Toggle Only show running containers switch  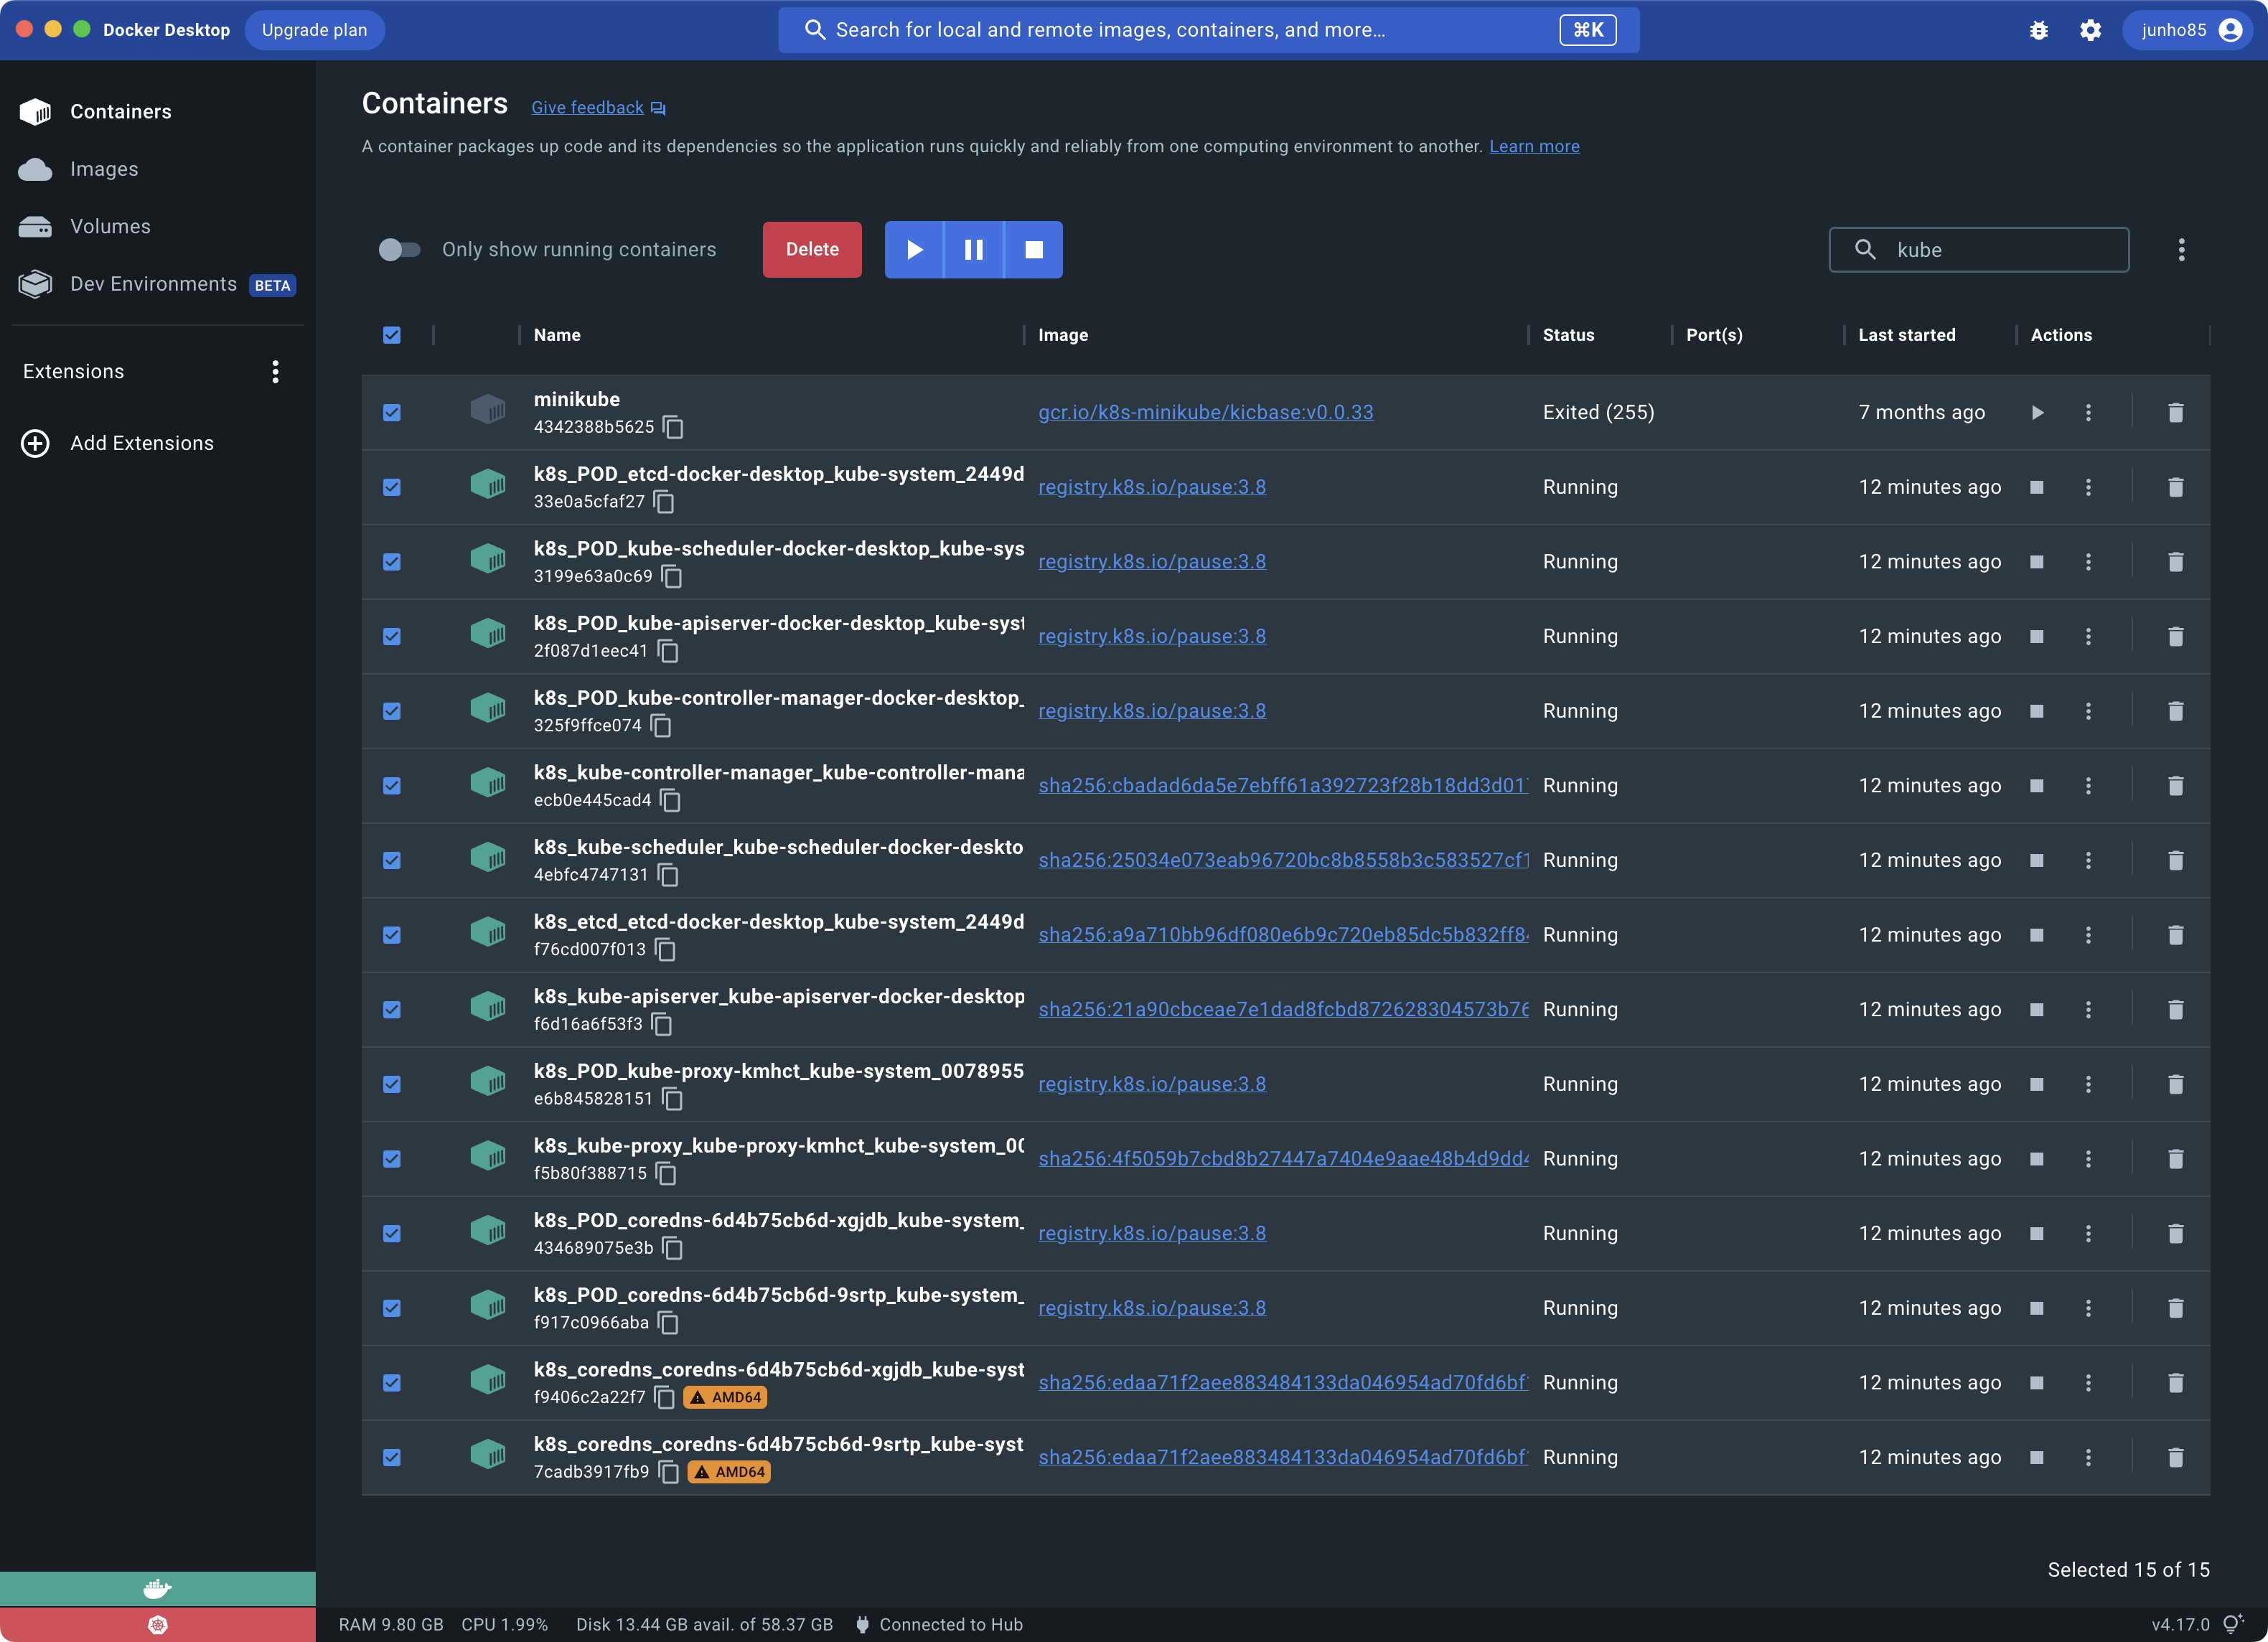click(x=399, y=250)
